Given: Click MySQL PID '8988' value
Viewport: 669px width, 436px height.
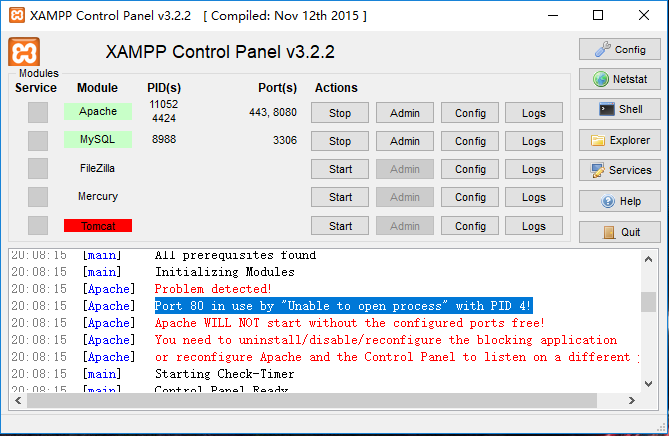Looking at the screenshot, I should 164,140.
